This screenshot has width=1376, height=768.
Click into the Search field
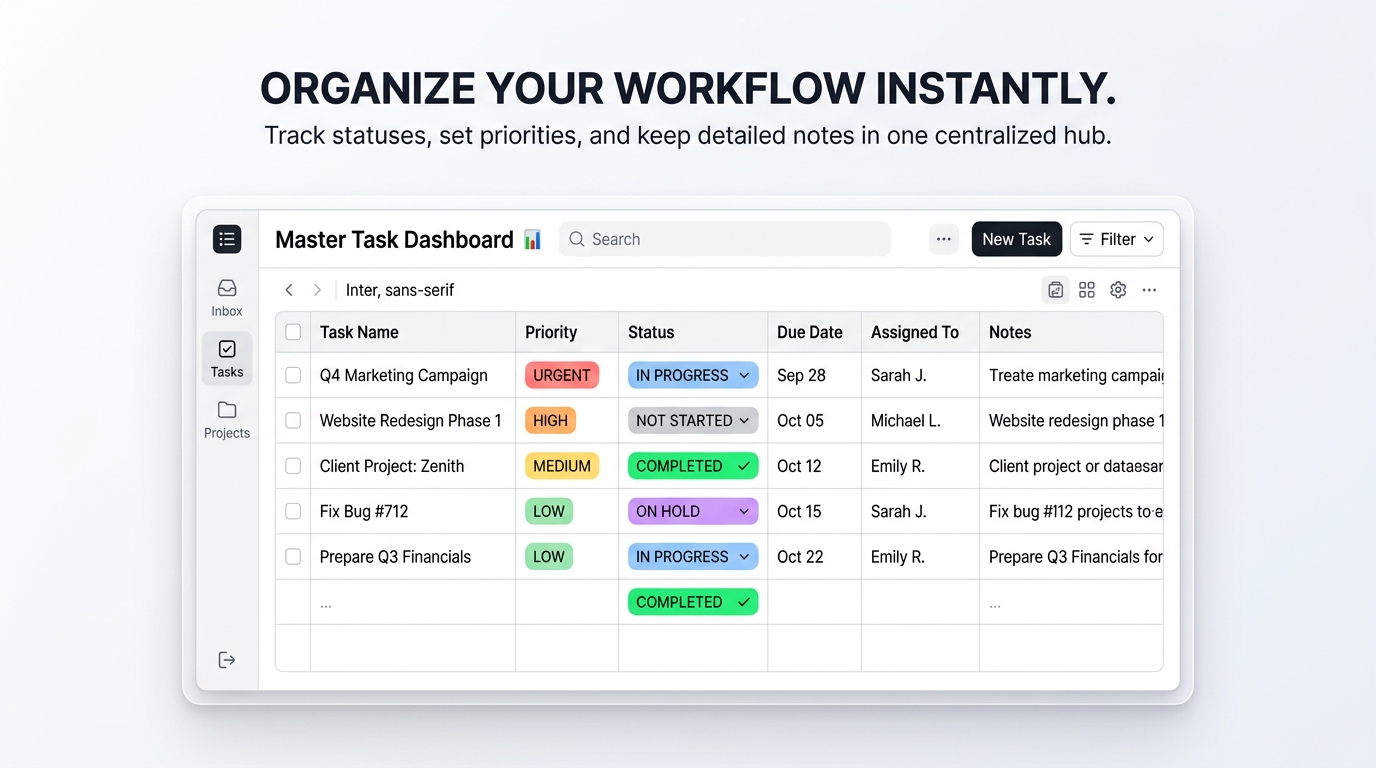point(725,239)
